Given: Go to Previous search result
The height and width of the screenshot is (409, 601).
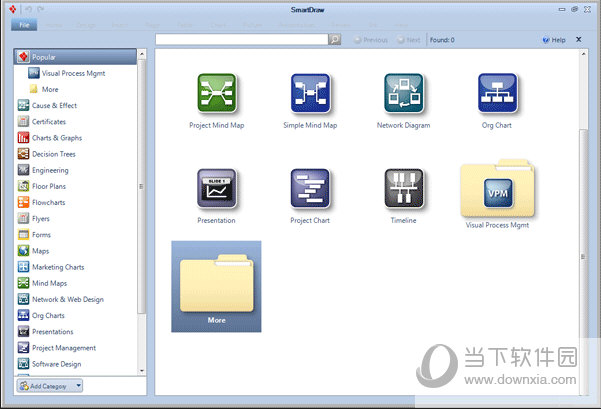Looking at the screenshot, I should point(371,40).
